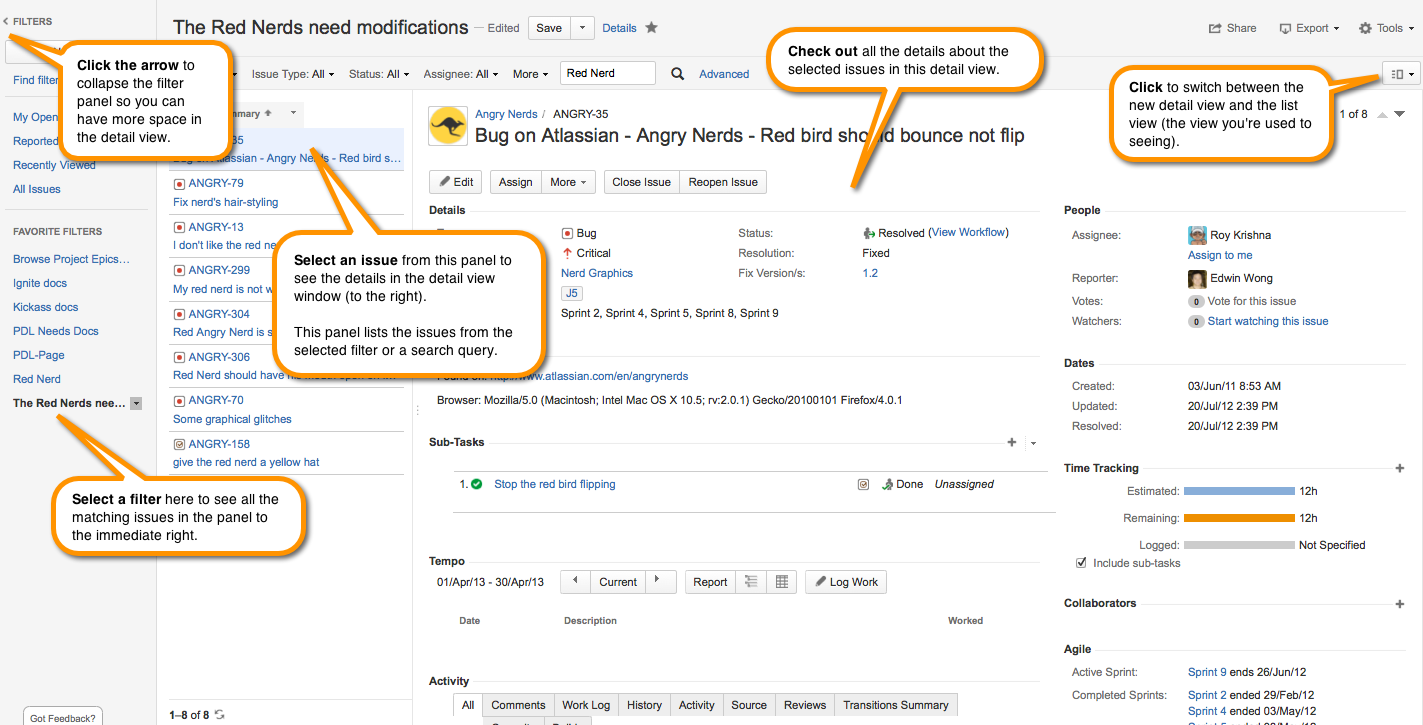
Task: Click the search magnifier icon
Action: [x=677, y=73]
